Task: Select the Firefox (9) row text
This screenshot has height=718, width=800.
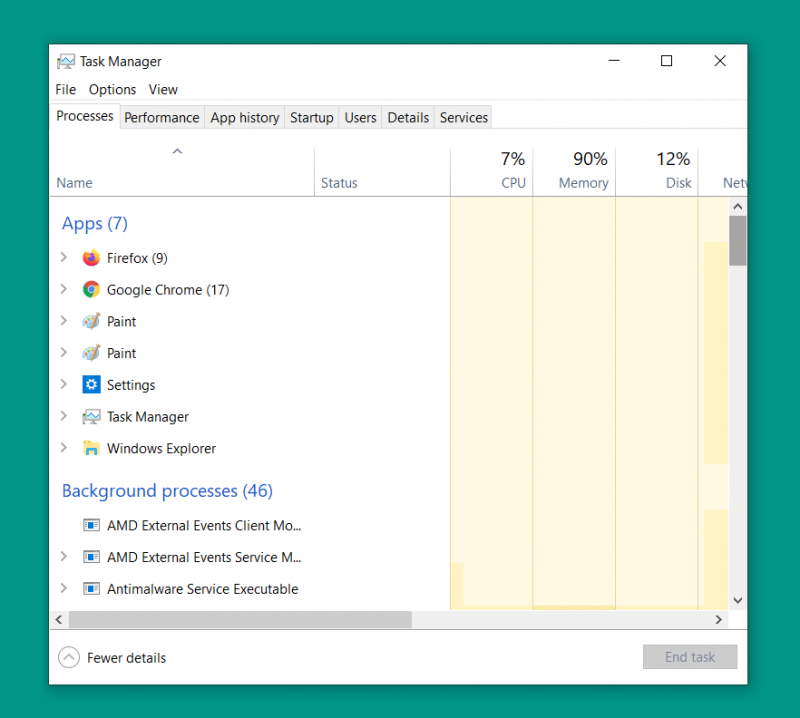Action: [x=137, y=258]
